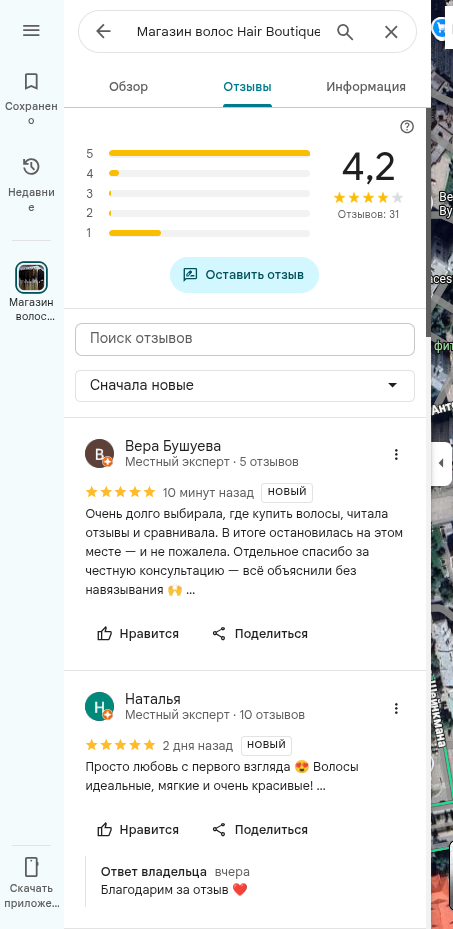
Task: Click the Оставить отзыв button
Action: click(x=244, y=275)
